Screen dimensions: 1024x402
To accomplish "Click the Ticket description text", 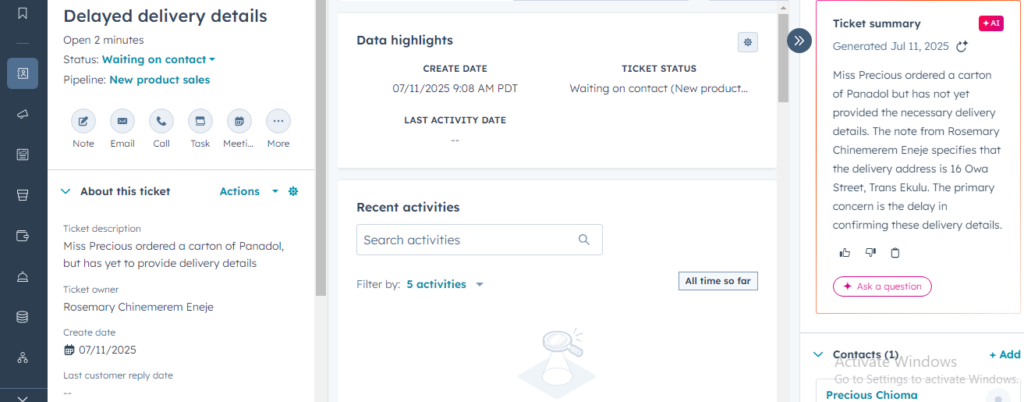I will click(x=174, y=255).
